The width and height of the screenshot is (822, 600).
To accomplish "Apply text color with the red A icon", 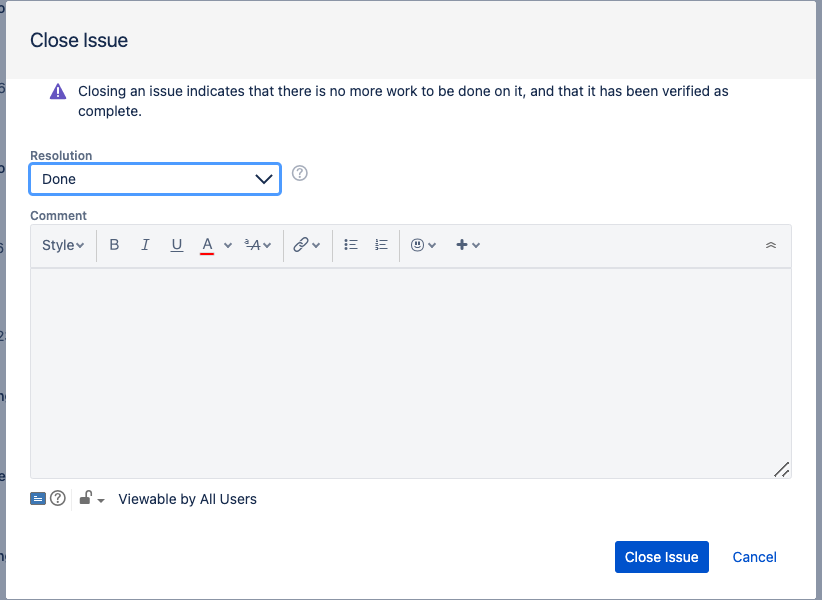I will (x=207, y=245).
